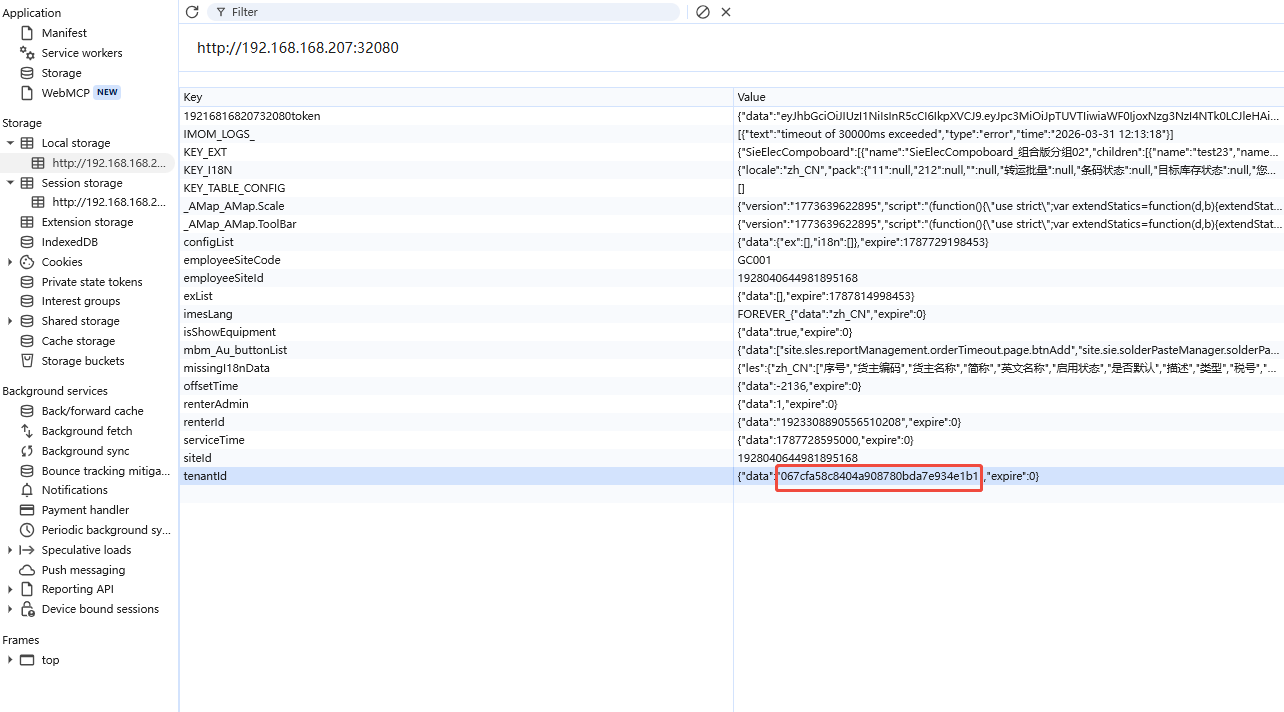Click the delete selected X icon
Screen dimensions: 1284x712
coord(726,12)
